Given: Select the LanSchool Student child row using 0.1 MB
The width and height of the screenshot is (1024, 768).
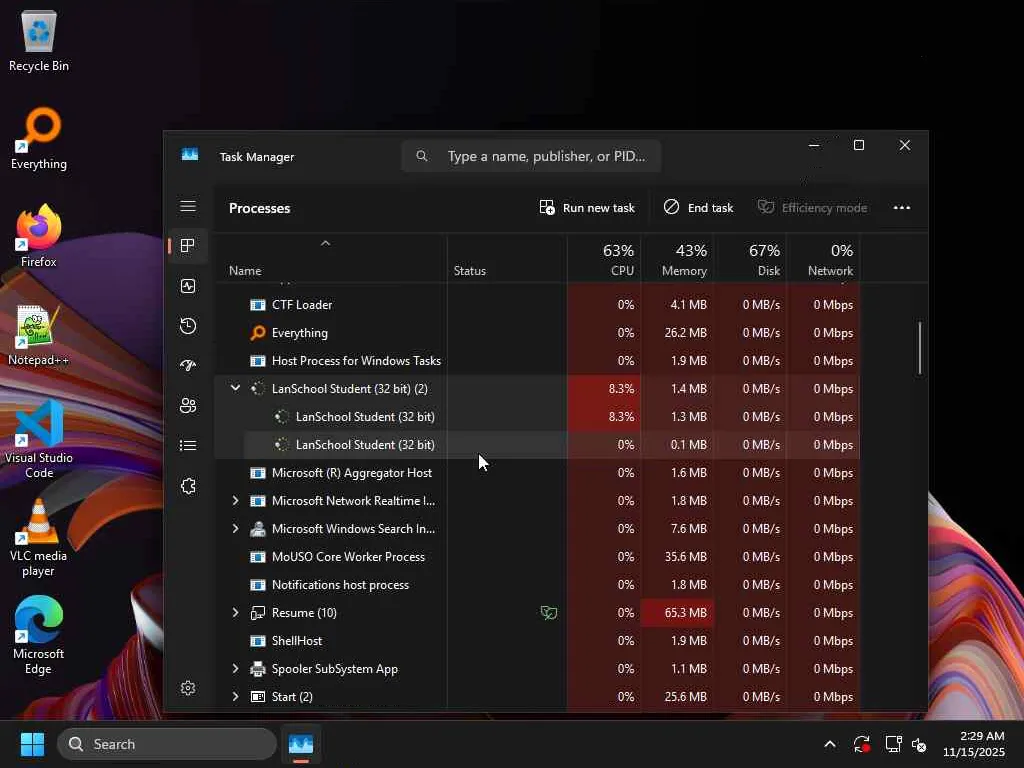Looking at the screenshot, I should 537,445.
